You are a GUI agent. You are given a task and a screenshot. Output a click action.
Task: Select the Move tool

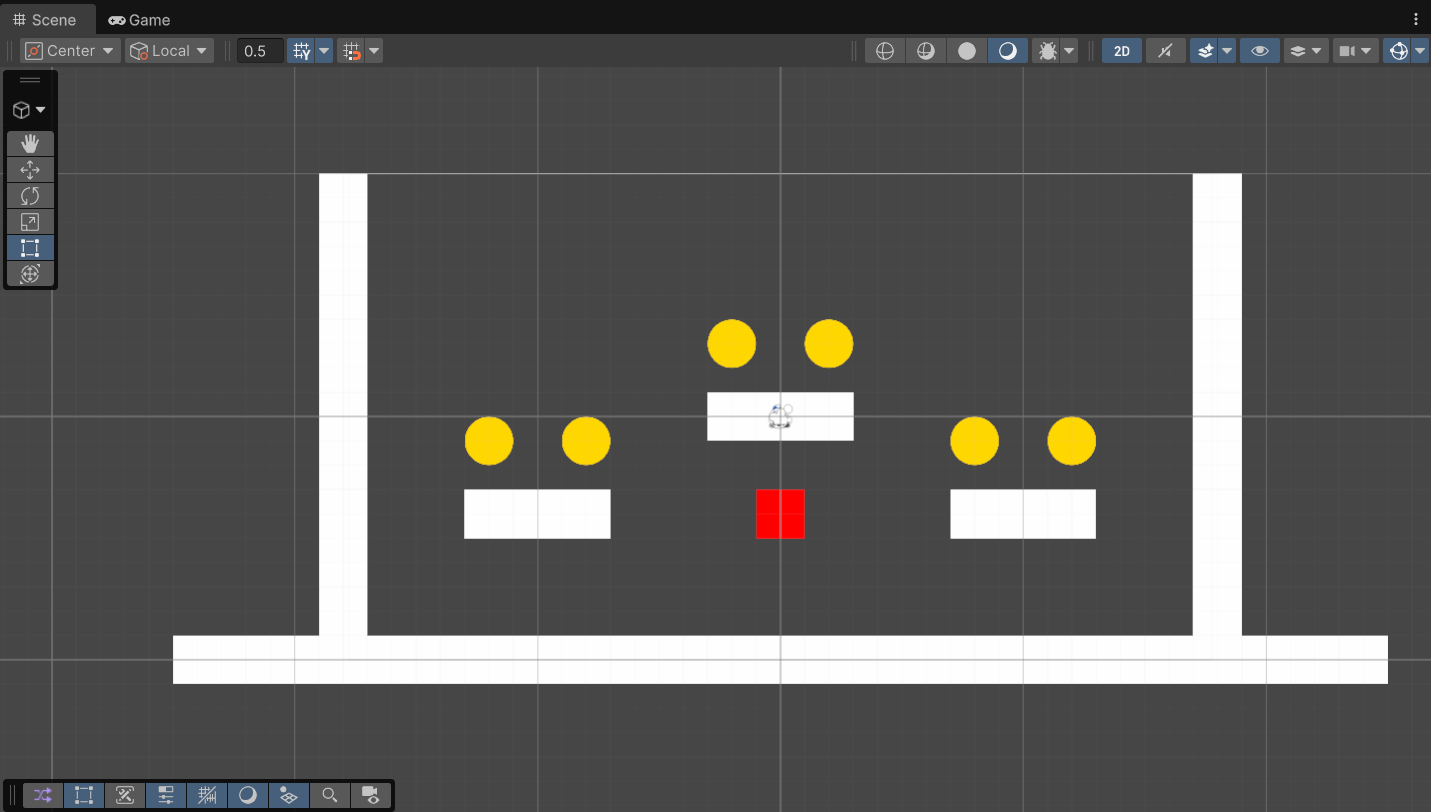[30, 170]
